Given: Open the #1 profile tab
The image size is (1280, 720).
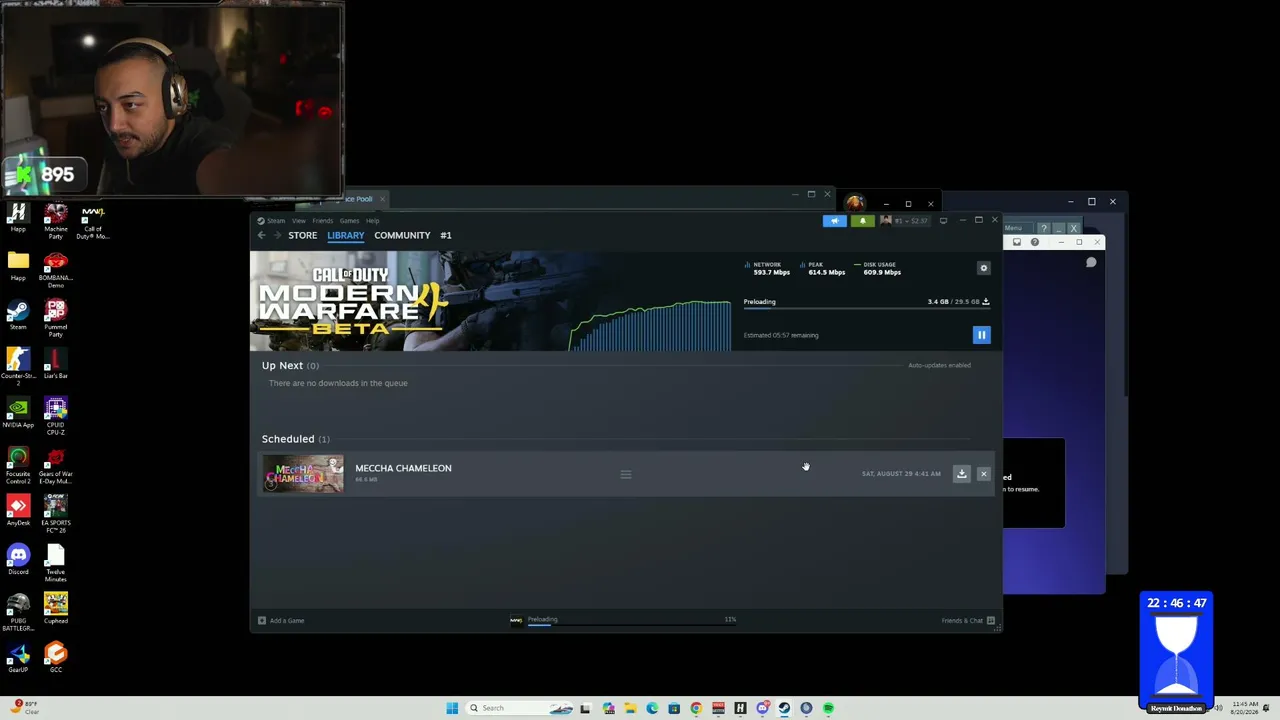Looking at the screenshot, I should [446, 235].
